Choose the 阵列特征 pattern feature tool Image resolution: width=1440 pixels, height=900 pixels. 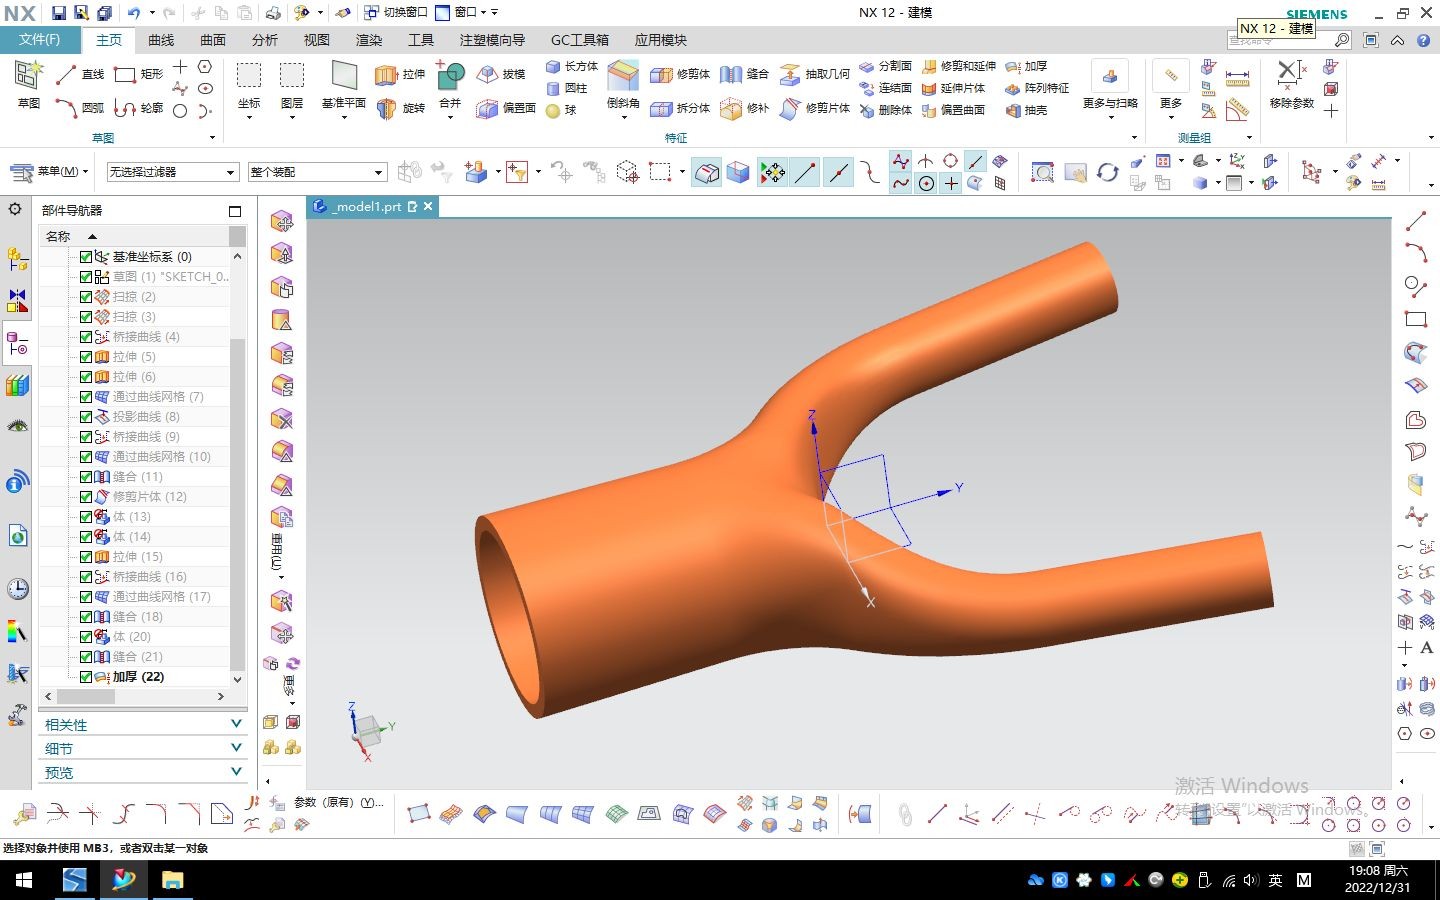(1037, 88)
